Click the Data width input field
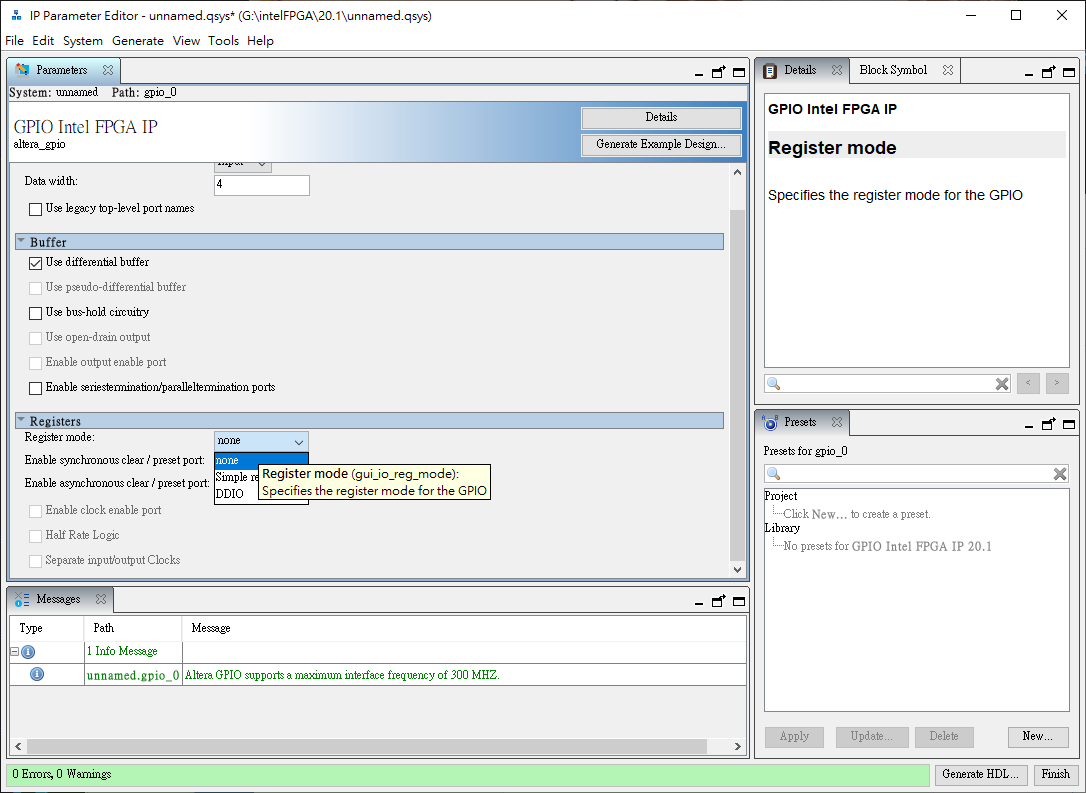The height and width of the screenshot is (793, 1086). (x=261, y=185)
